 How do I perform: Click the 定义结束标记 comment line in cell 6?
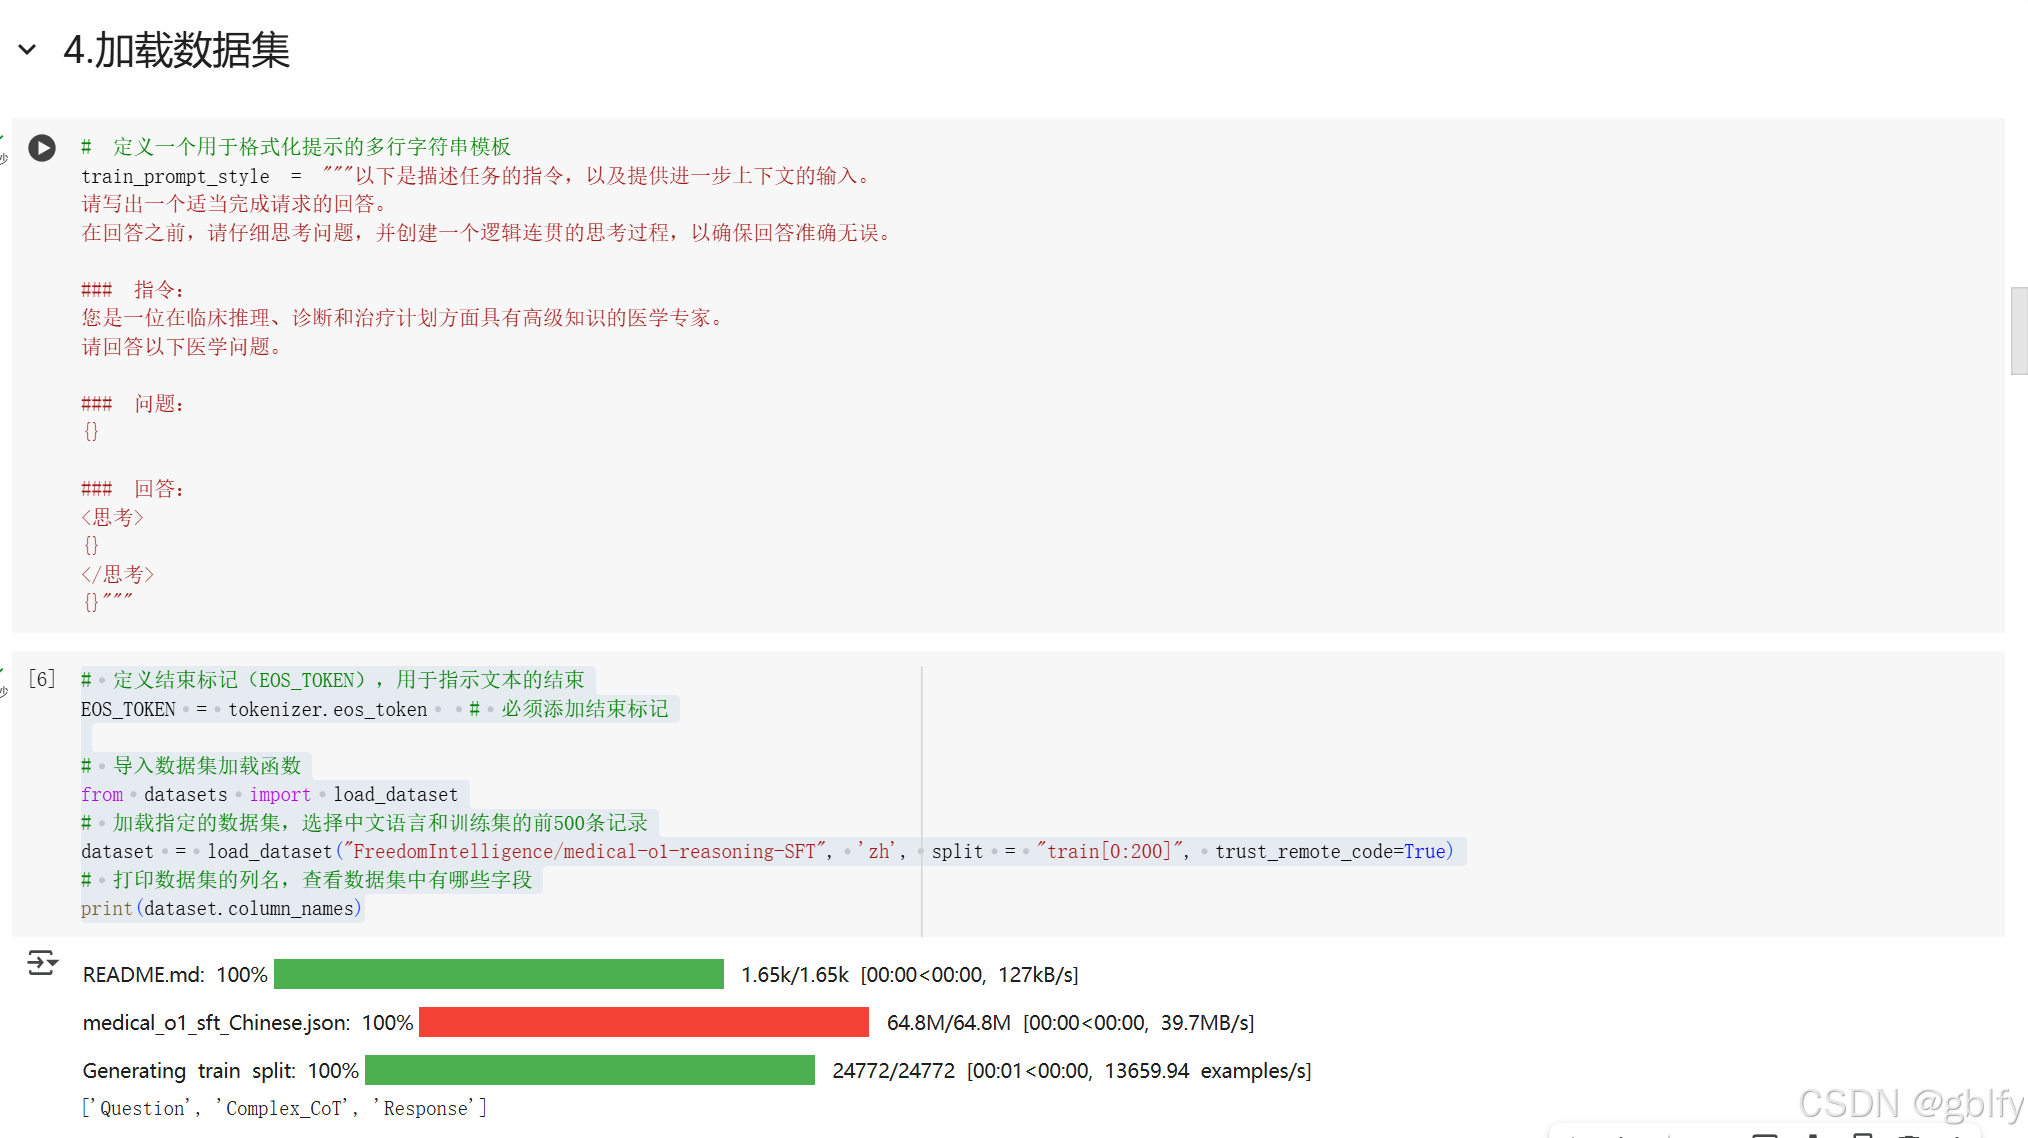click(x=334, y=680)
